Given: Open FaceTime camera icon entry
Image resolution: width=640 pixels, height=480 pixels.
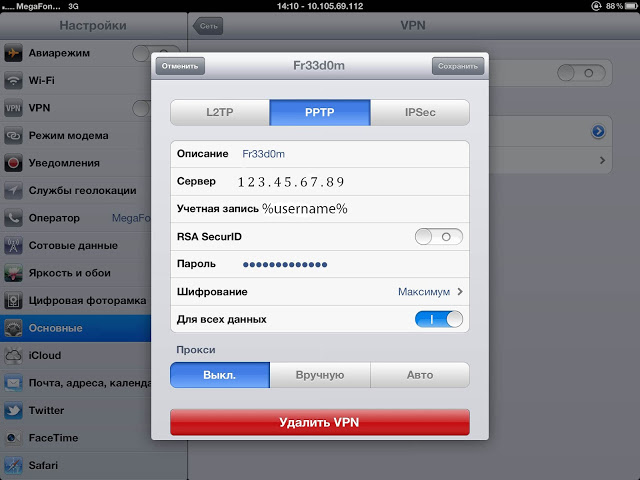Looking at the screenshot, I should (14, 437).
